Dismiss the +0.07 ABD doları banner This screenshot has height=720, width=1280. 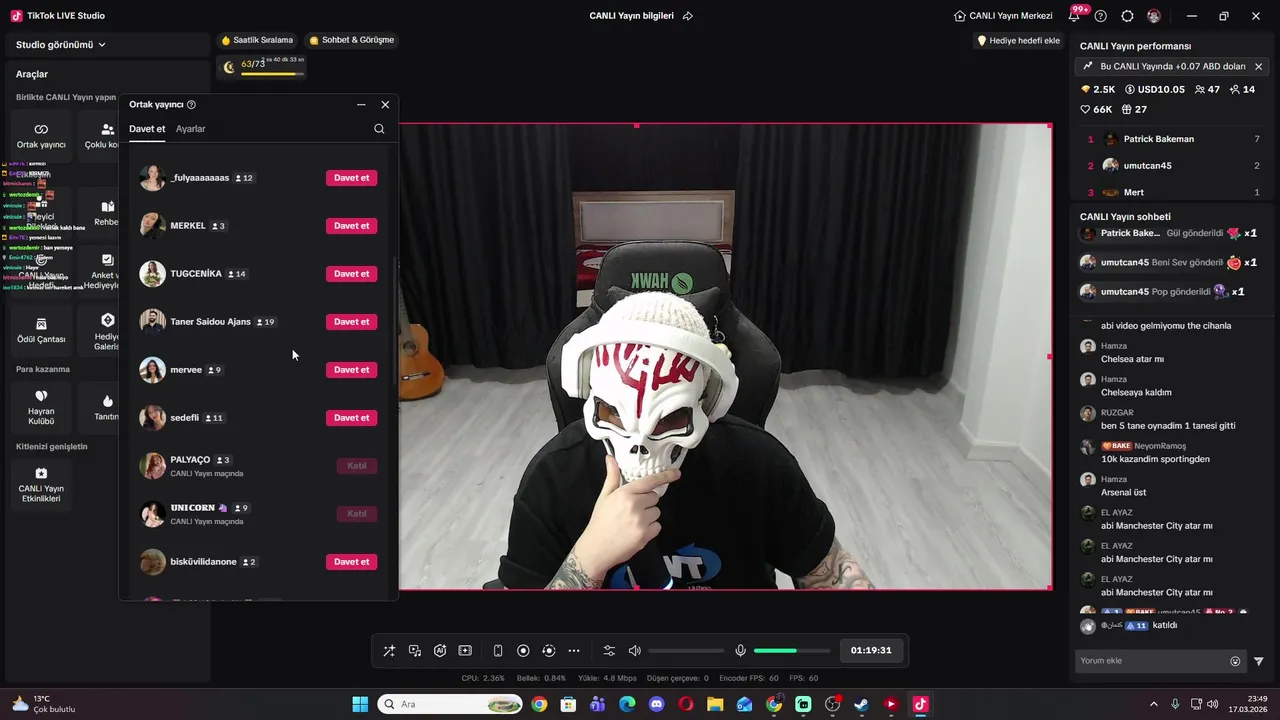[1258, 66]
